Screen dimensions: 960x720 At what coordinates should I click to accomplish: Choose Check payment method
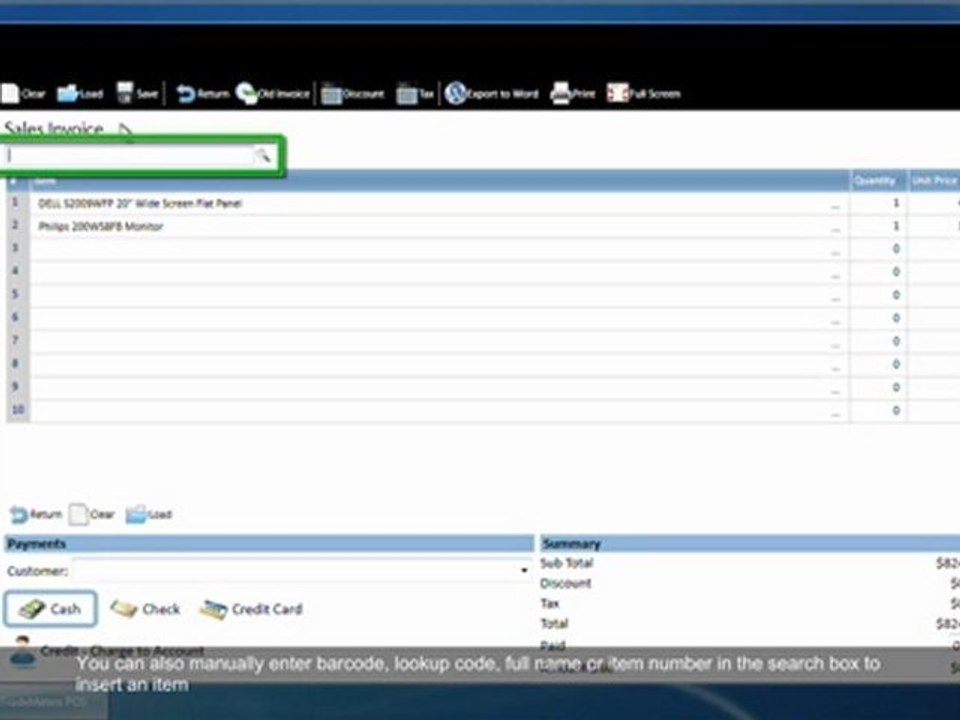click(x=145, y=609)
